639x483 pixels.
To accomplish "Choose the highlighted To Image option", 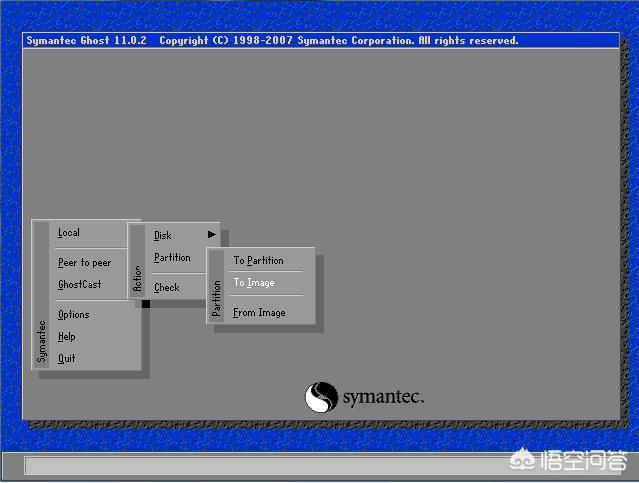I will coord(254,282).
